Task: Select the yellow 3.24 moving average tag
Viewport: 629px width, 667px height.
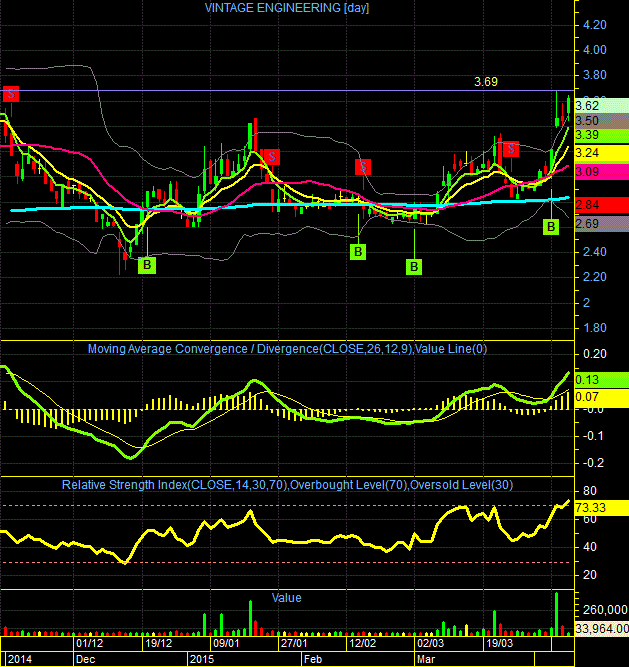Action: (601, 153)
